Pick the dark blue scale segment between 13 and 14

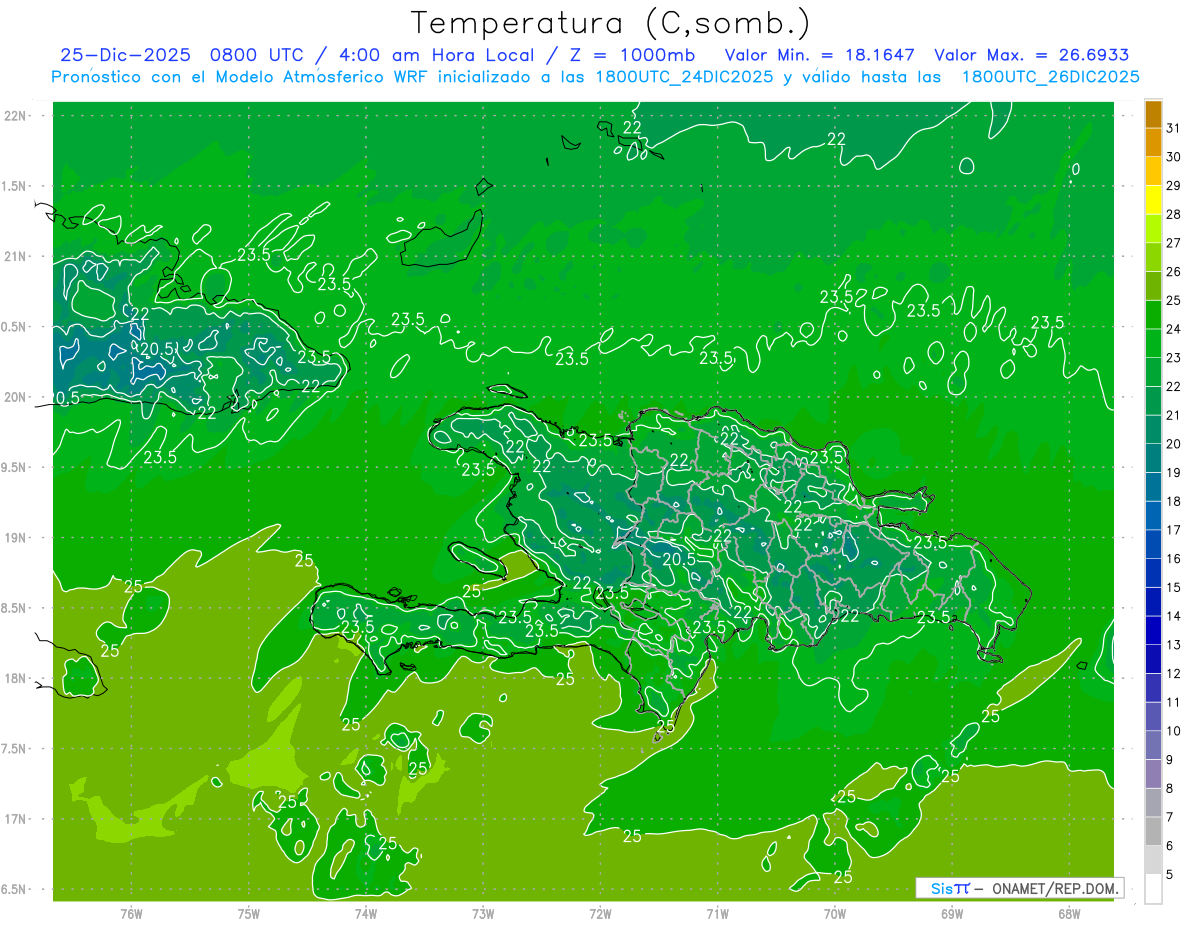click(x=1154, y=630)
